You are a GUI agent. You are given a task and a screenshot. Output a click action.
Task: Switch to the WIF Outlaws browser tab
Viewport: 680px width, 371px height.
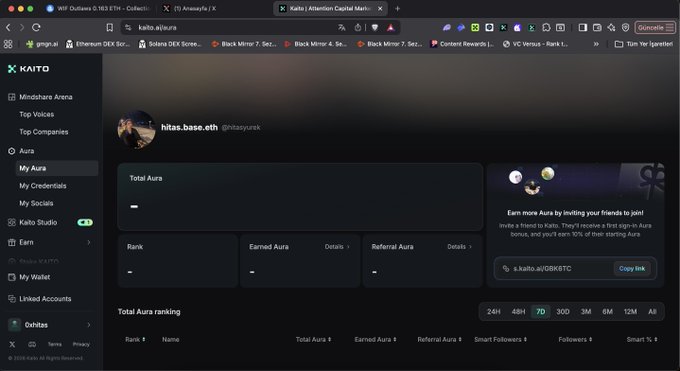coord(98,8)
